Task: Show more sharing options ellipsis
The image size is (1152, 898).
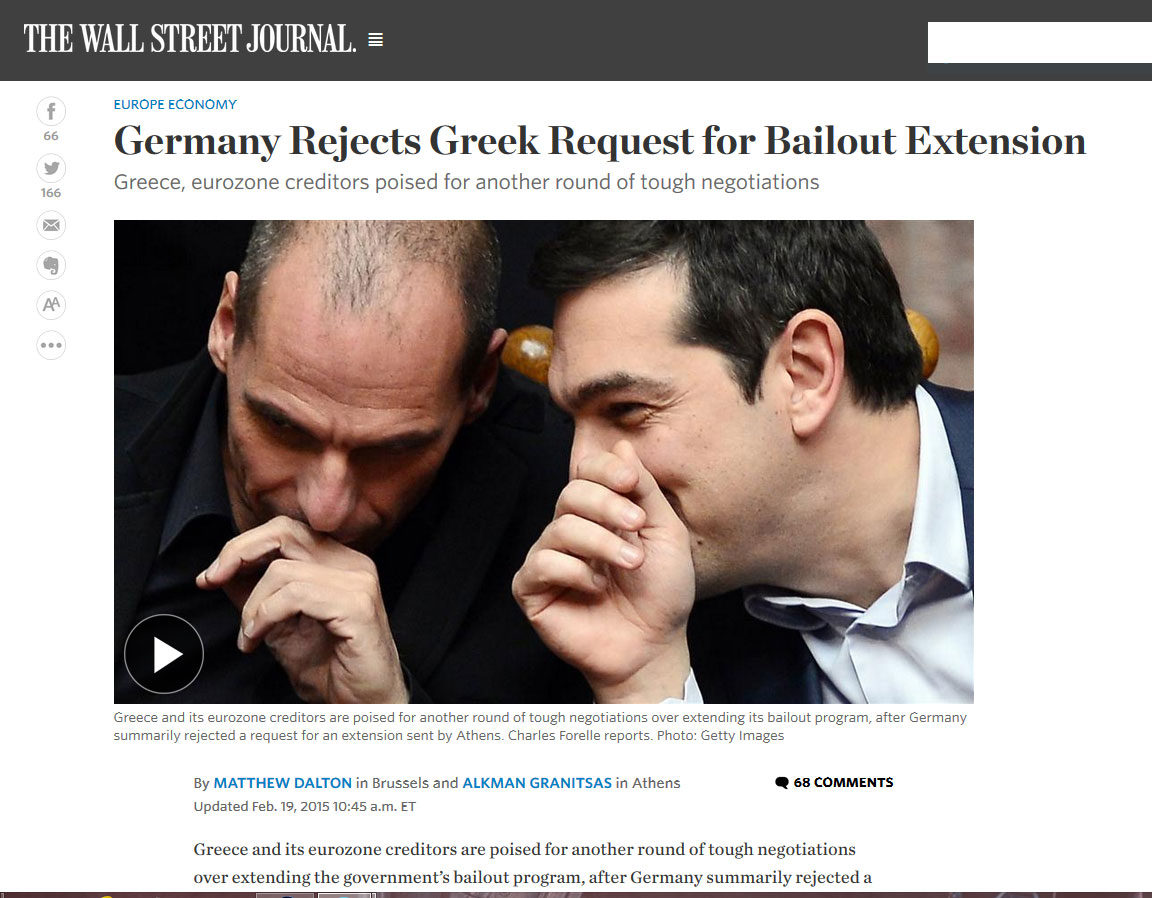Action: [x=51, y=345]
